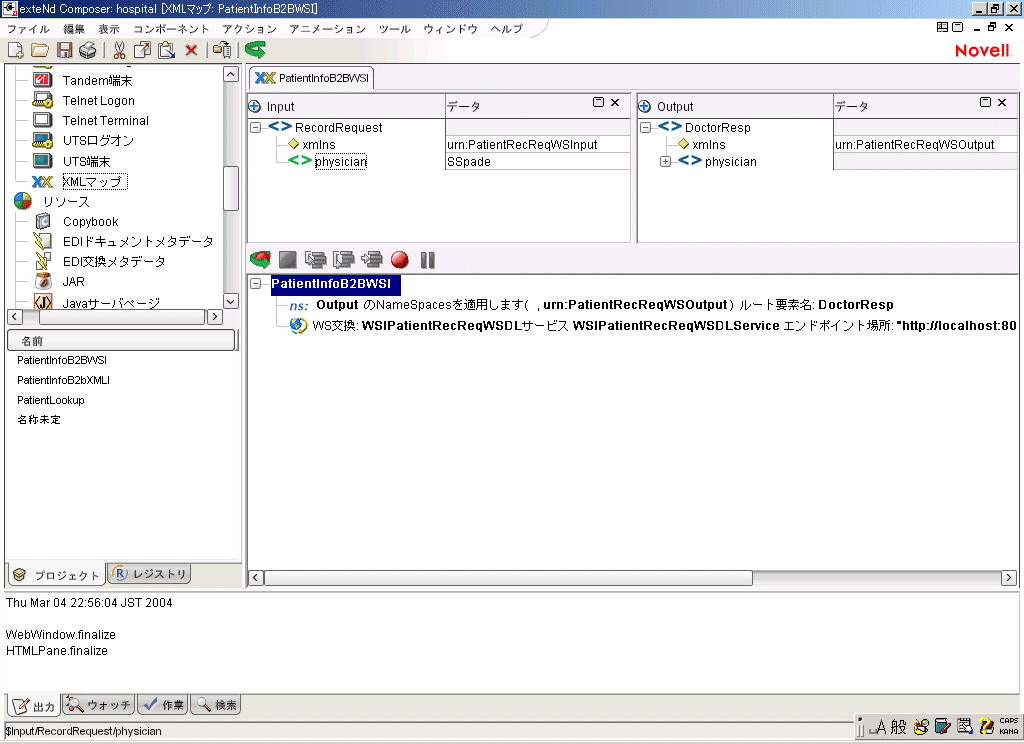1024x744 pixels.
Task: Click the Print toolbar icon
Action: (88, 50)
